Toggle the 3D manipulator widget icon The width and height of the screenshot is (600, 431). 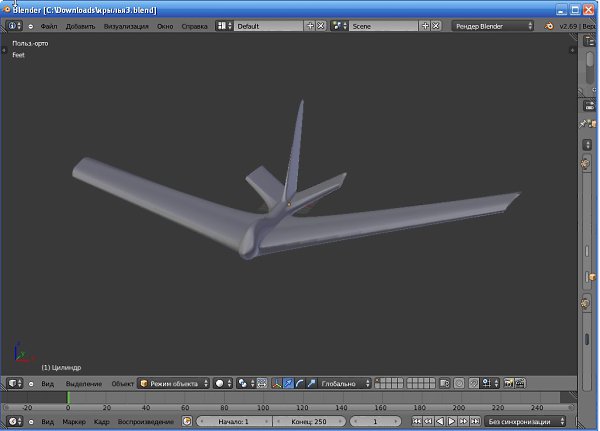tap(278, 383)
